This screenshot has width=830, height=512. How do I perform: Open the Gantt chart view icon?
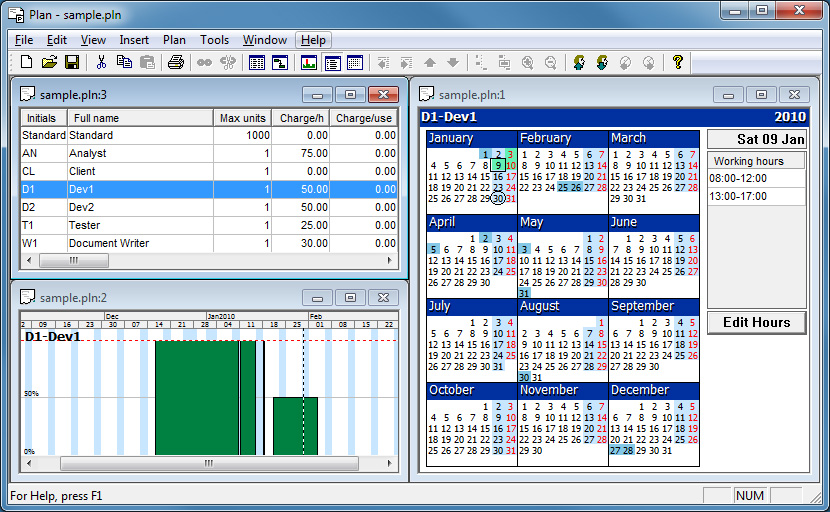point(279,62)
